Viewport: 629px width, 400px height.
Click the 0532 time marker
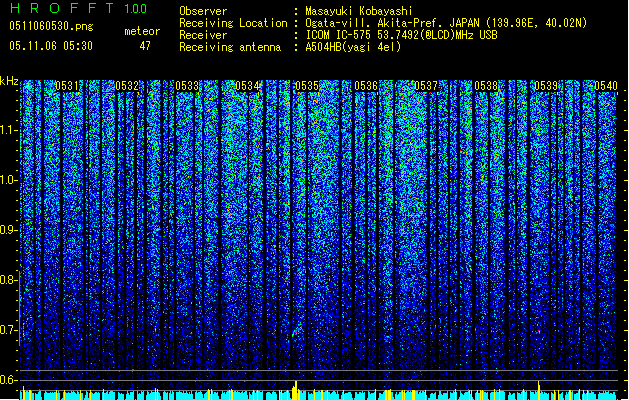point(127,86)
